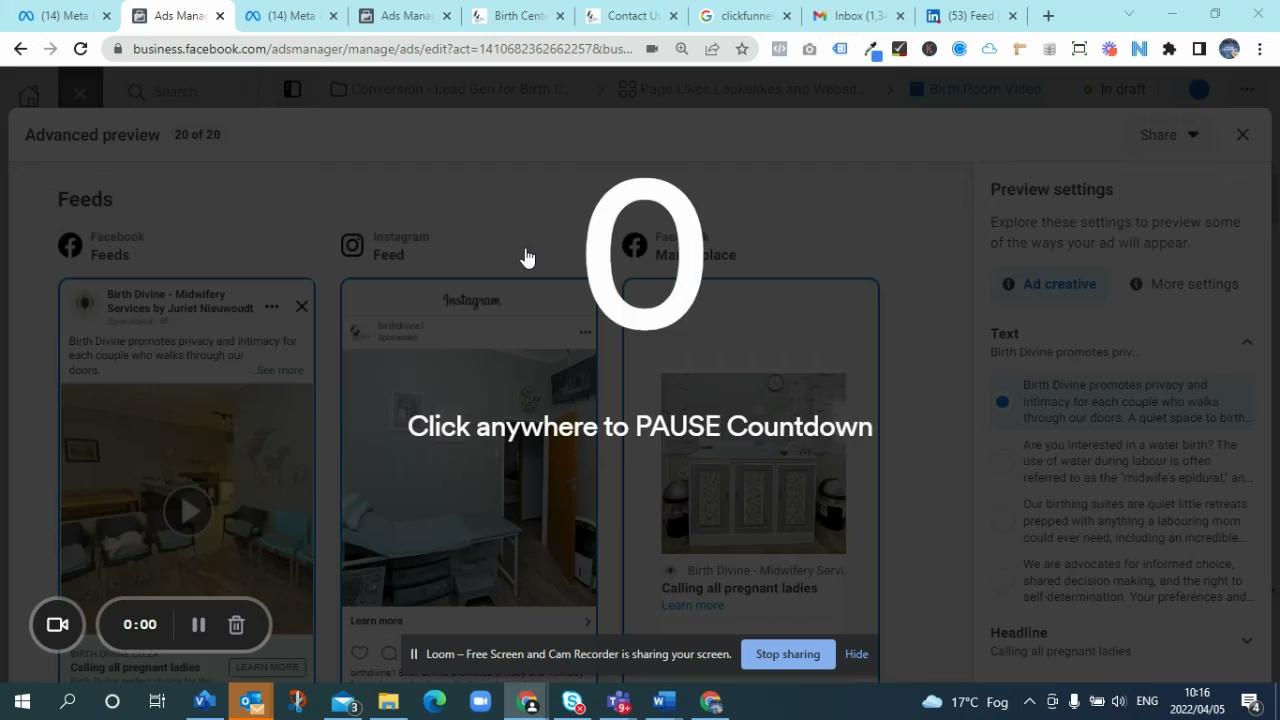Open the volume control in system tray
The image size is (1280, 720).
pos(1118,701)
